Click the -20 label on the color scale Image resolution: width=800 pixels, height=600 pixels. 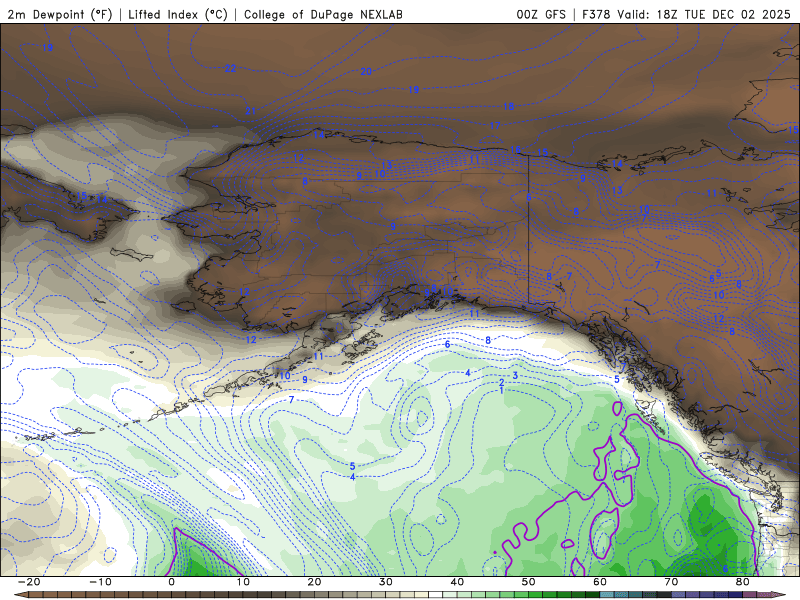point(29,582)
